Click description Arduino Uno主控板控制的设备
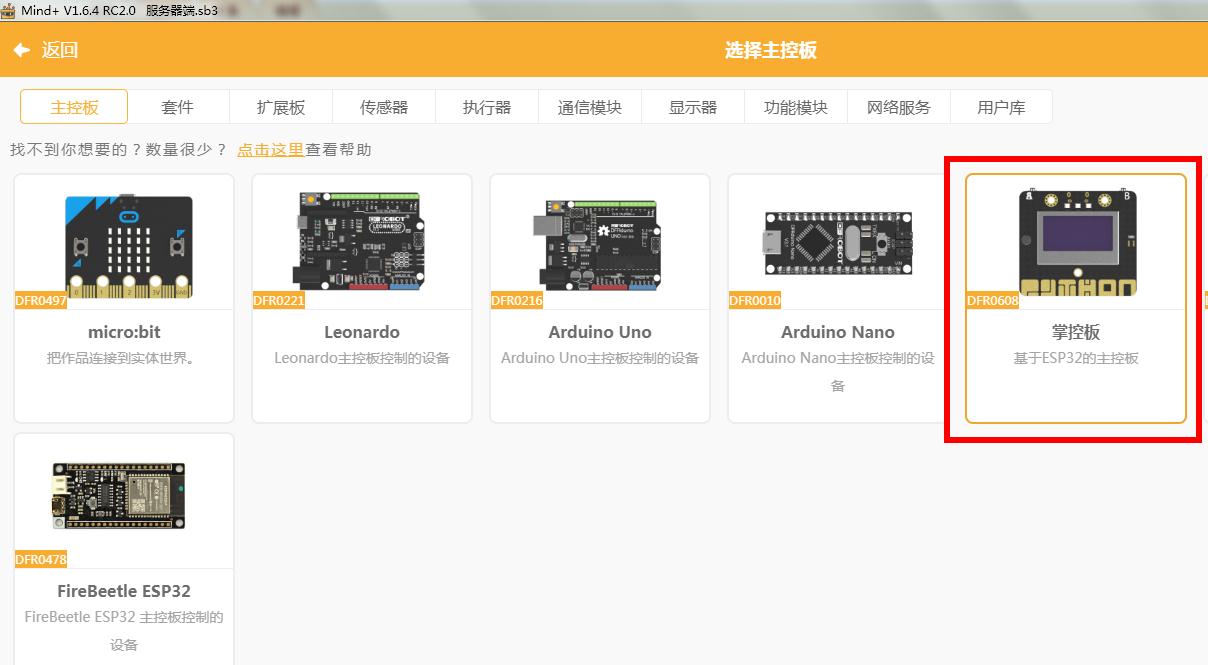Viewport: 1208px width, 665px height. pos(600,358)
